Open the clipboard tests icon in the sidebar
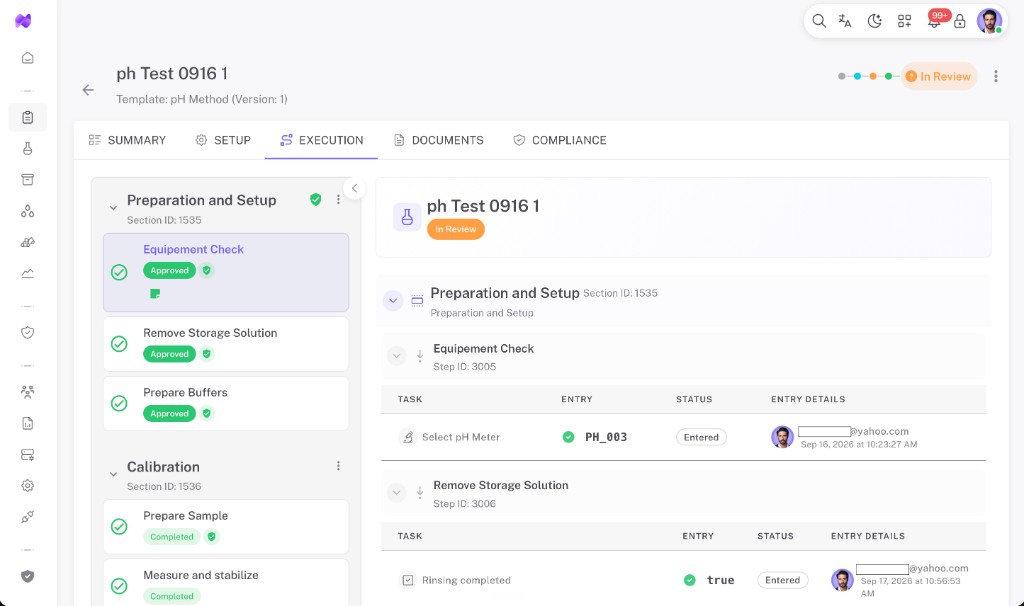 pyautogui.click(x=27, y=118)
